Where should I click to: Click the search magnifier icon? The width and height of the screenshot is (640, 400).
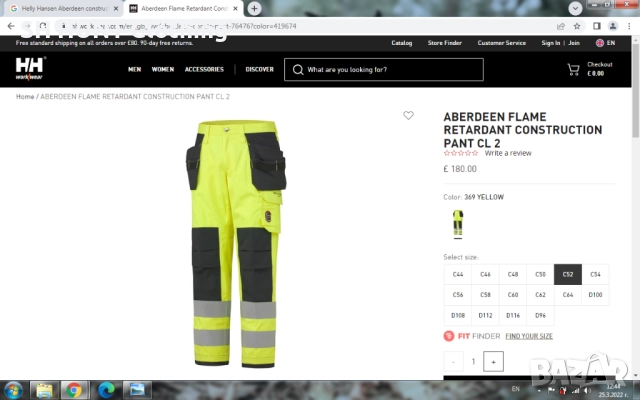click(x=298, y=70)
